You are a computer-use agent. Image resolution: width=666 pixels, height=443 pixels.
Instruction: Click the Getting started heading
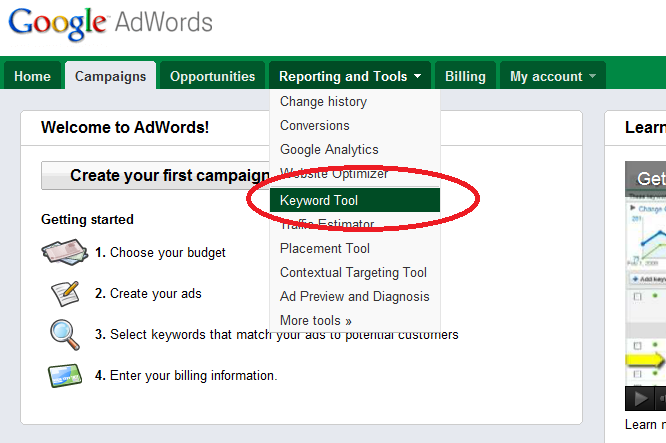point(87,219)
